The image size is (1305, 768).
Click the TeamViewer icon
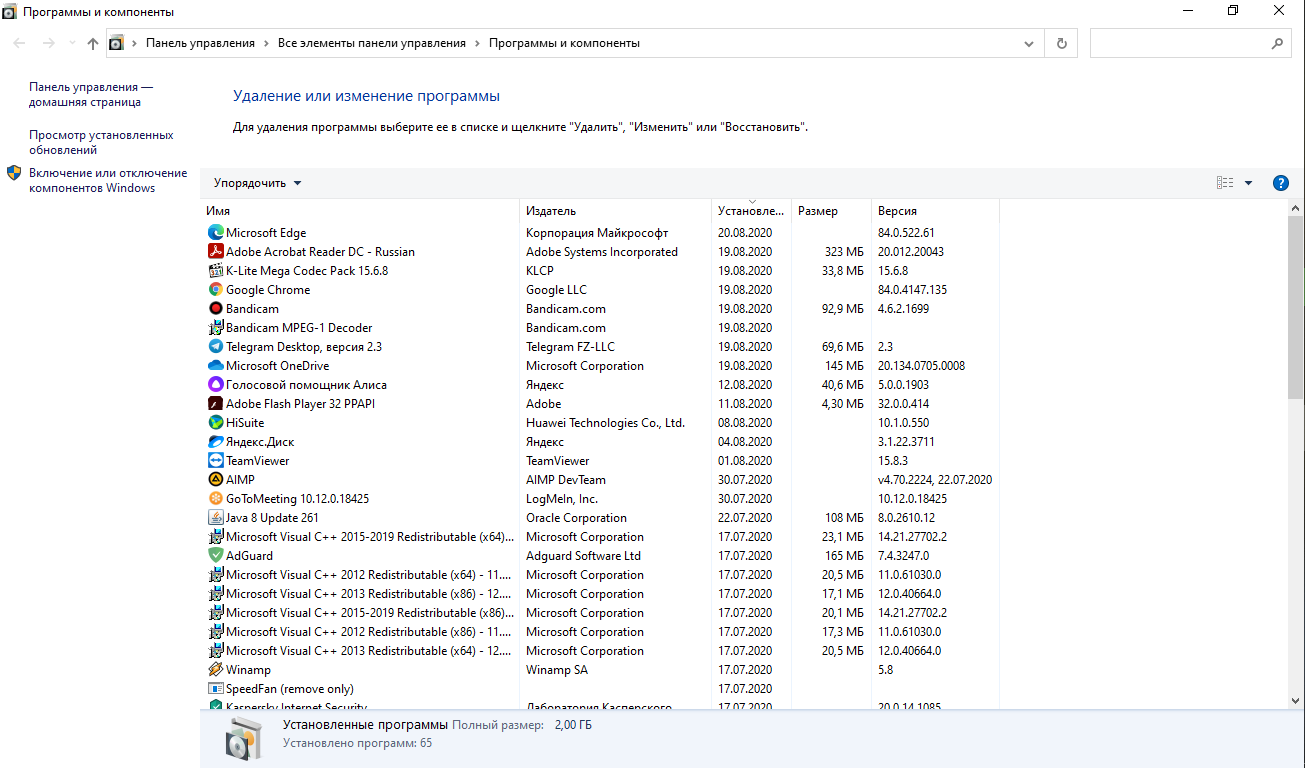click(215, 461)
